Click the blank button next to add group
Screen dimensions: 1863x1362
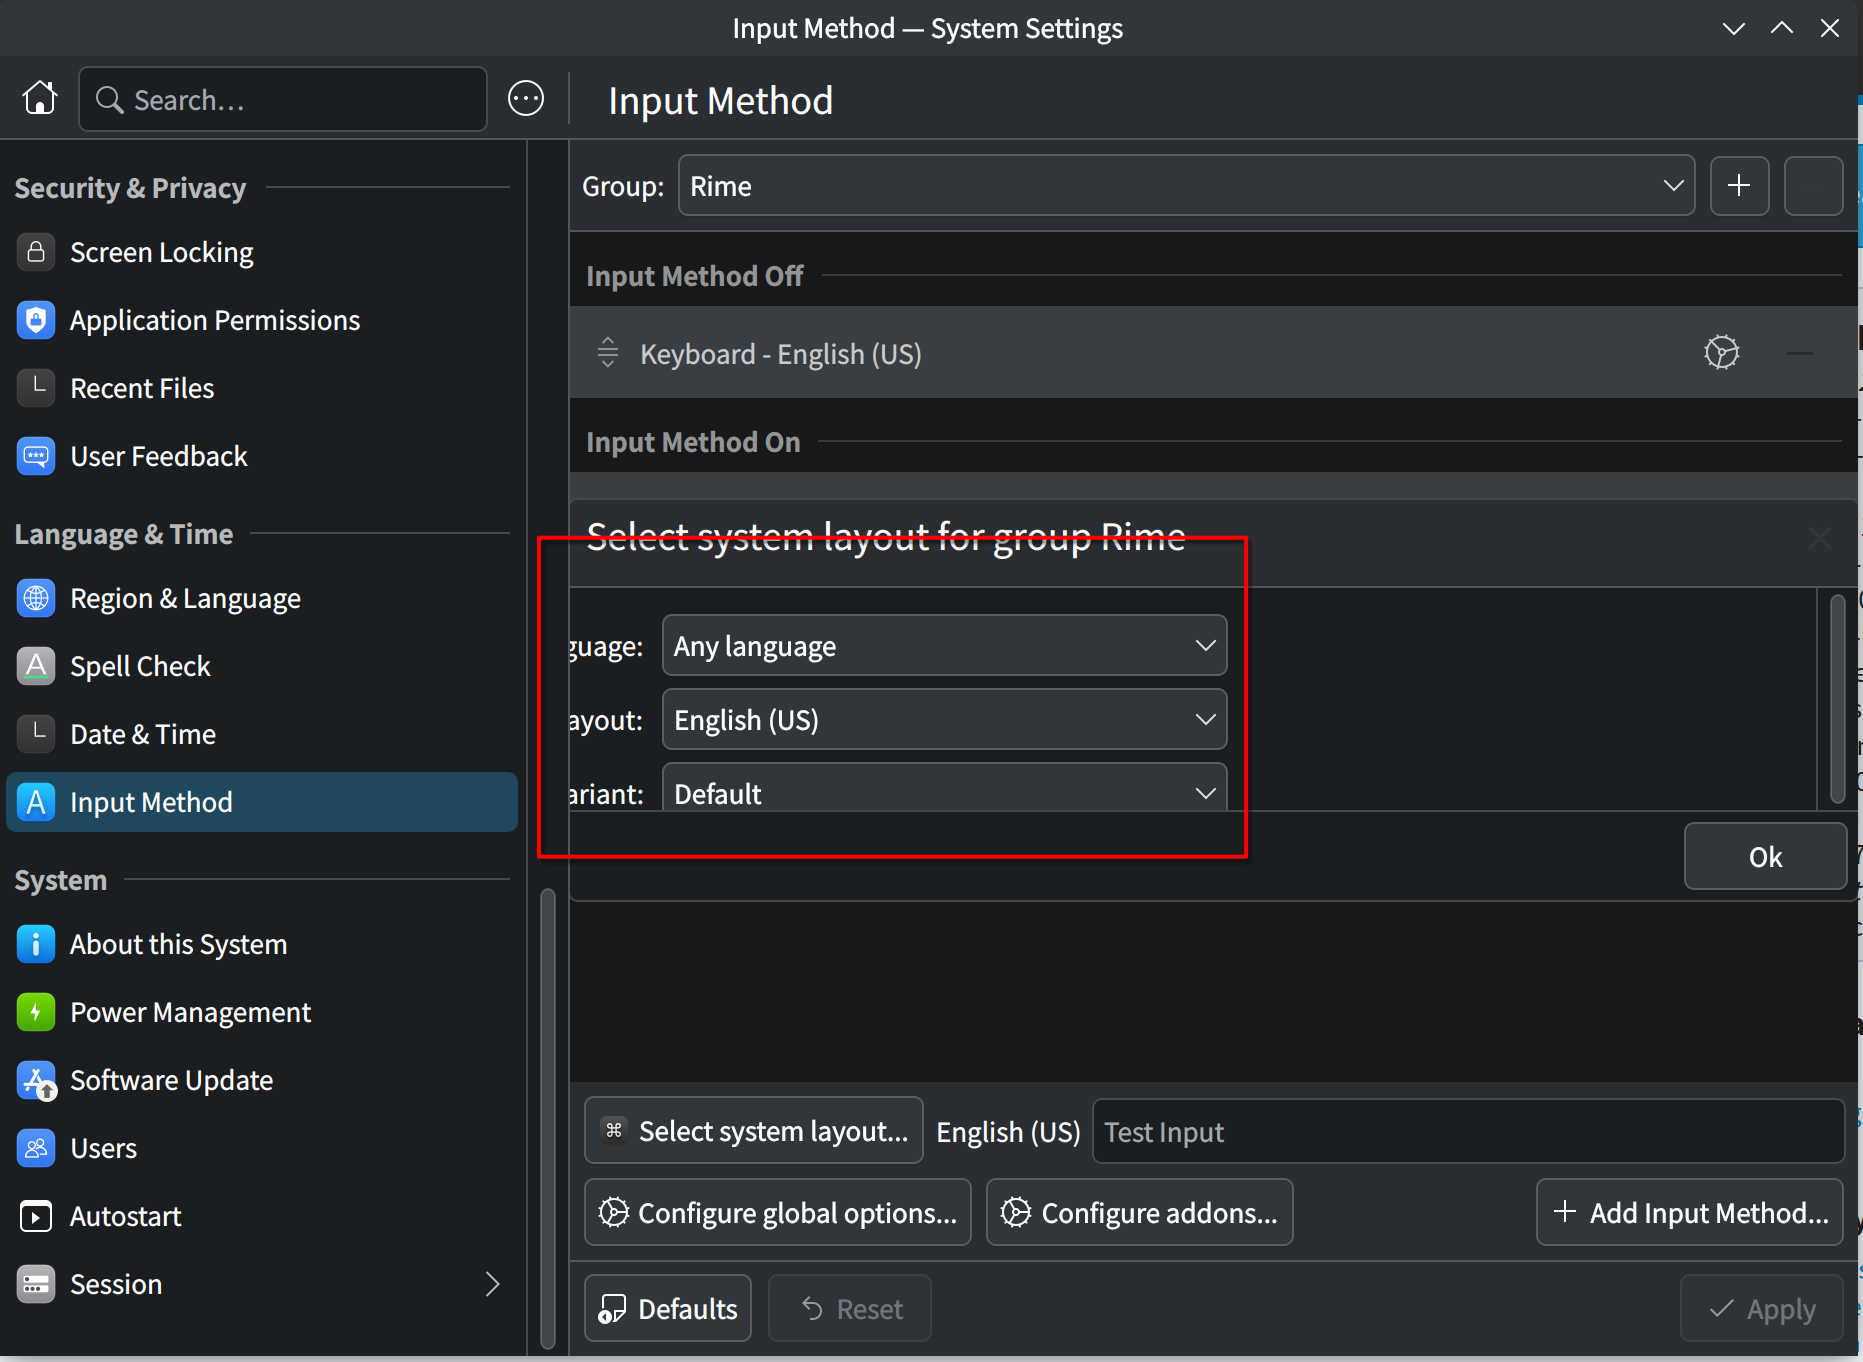(1813, 186)
